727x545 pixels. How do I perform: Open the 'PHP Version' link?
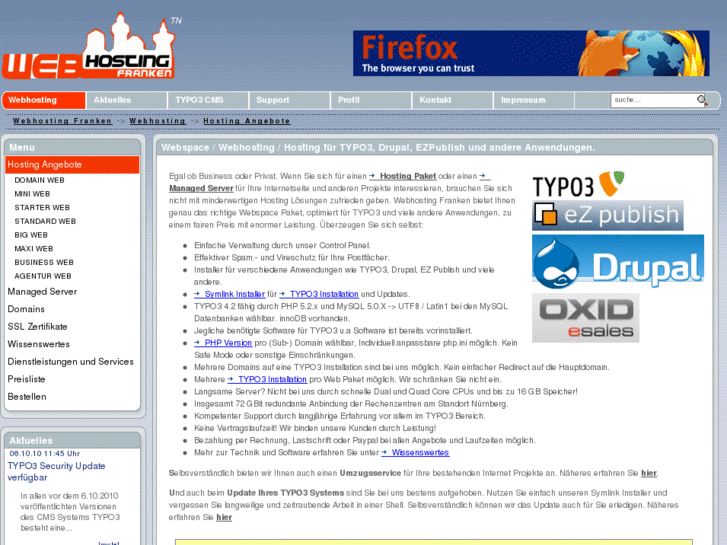223,343
